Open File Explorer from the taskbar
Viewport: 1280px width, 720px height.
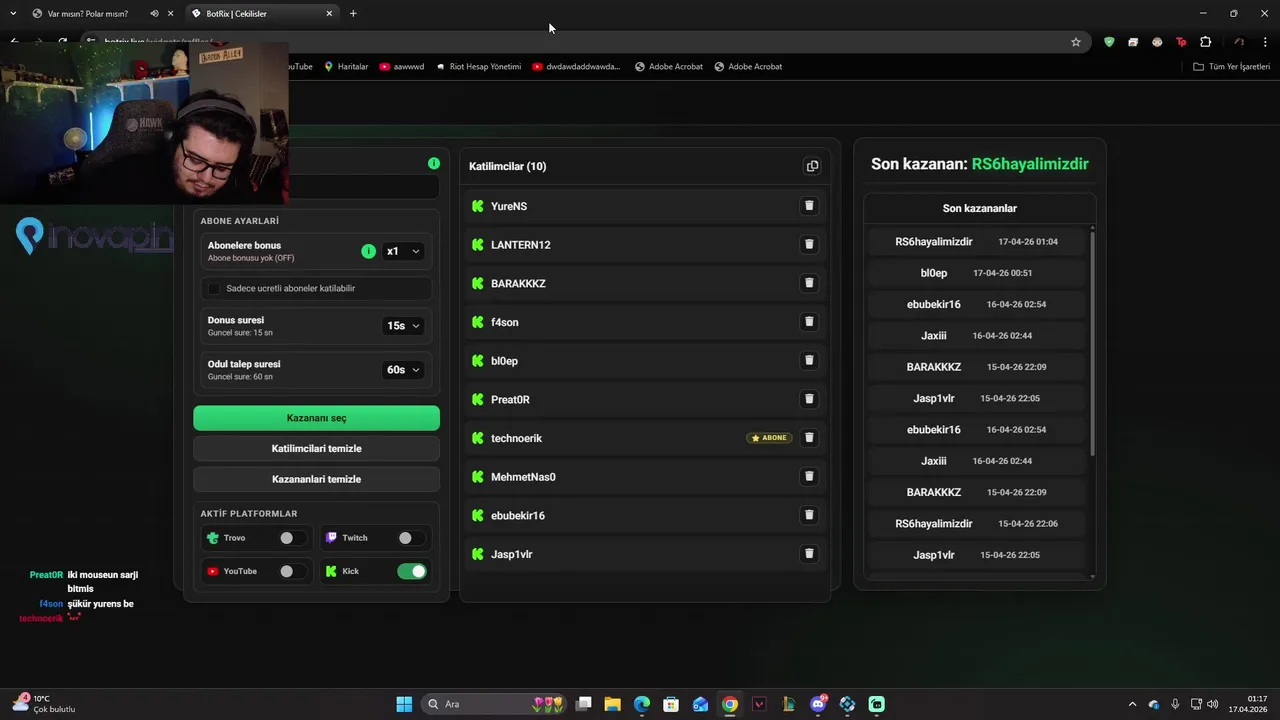pyautogui.click(x=612, y=704)
